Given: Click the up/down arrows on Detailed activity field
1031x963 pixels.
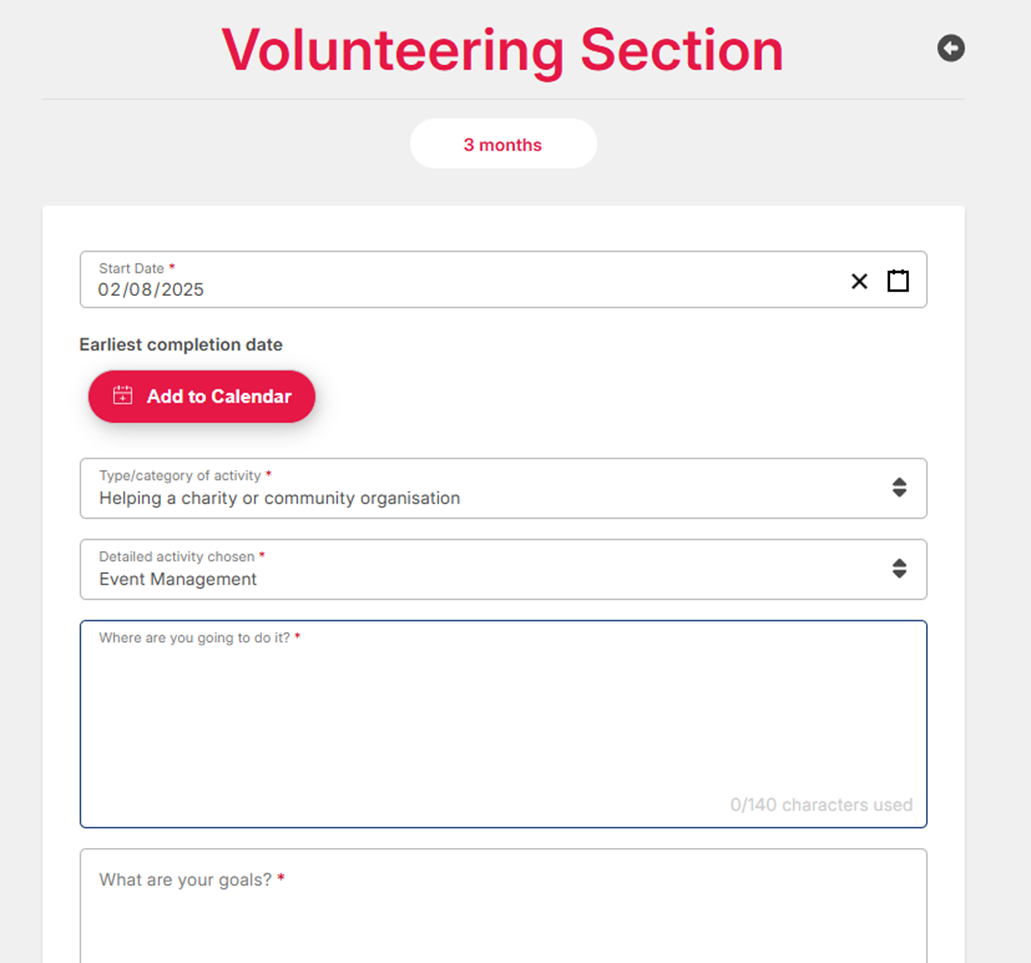Looking at the screenshot, I should pos(899,568).
